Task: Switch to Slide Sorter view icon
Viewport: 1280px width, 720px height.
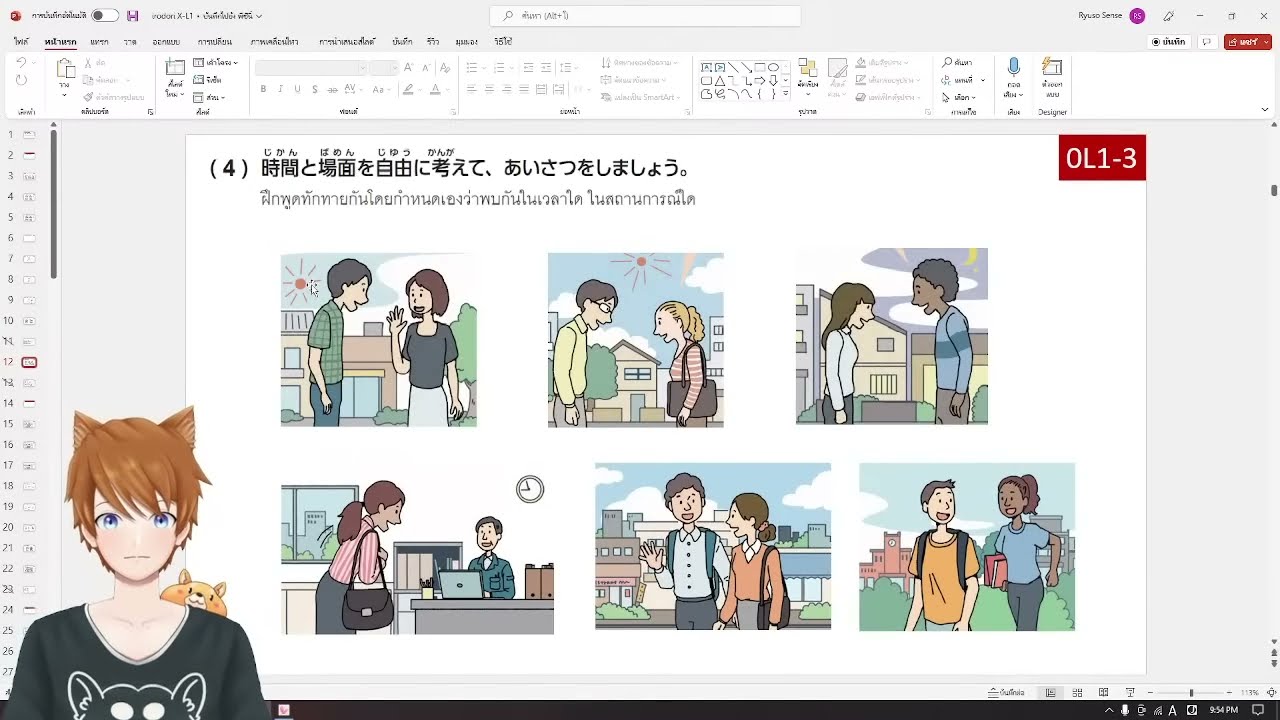Action: [1077, 692]
